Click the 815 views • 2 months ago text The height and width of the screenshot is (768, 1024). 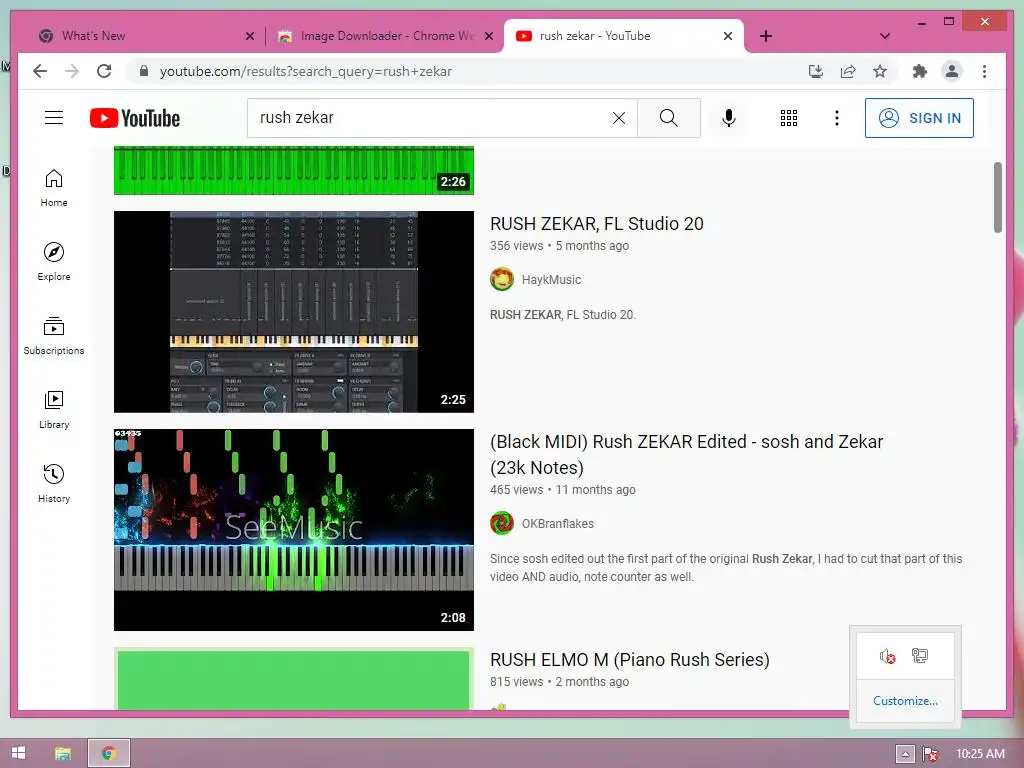(x=559, y=682)
